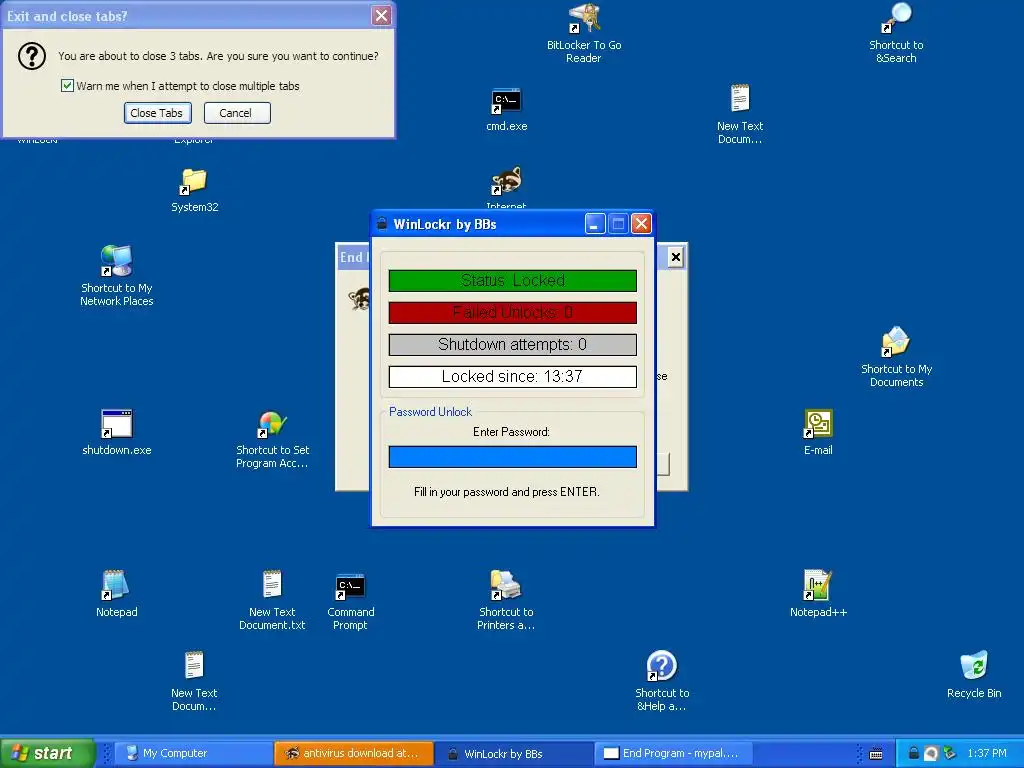This screenshot has height=768, width=1024.
Task: Open the Notepad++ desktop shortcut
Action: (x=818, y=585)
